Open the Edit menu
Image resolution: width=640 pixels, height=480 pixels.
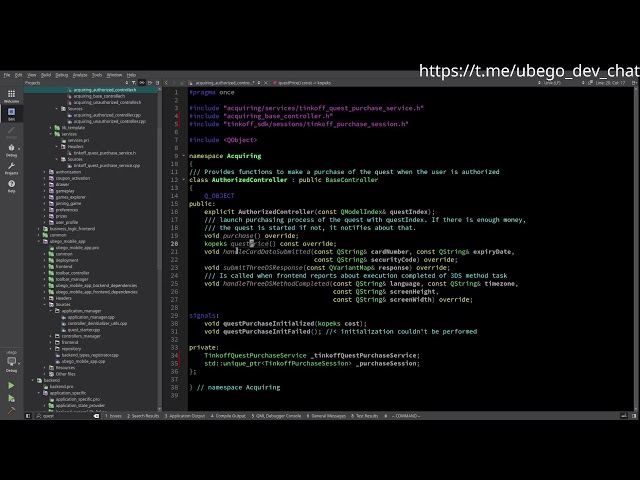point(19,75)
